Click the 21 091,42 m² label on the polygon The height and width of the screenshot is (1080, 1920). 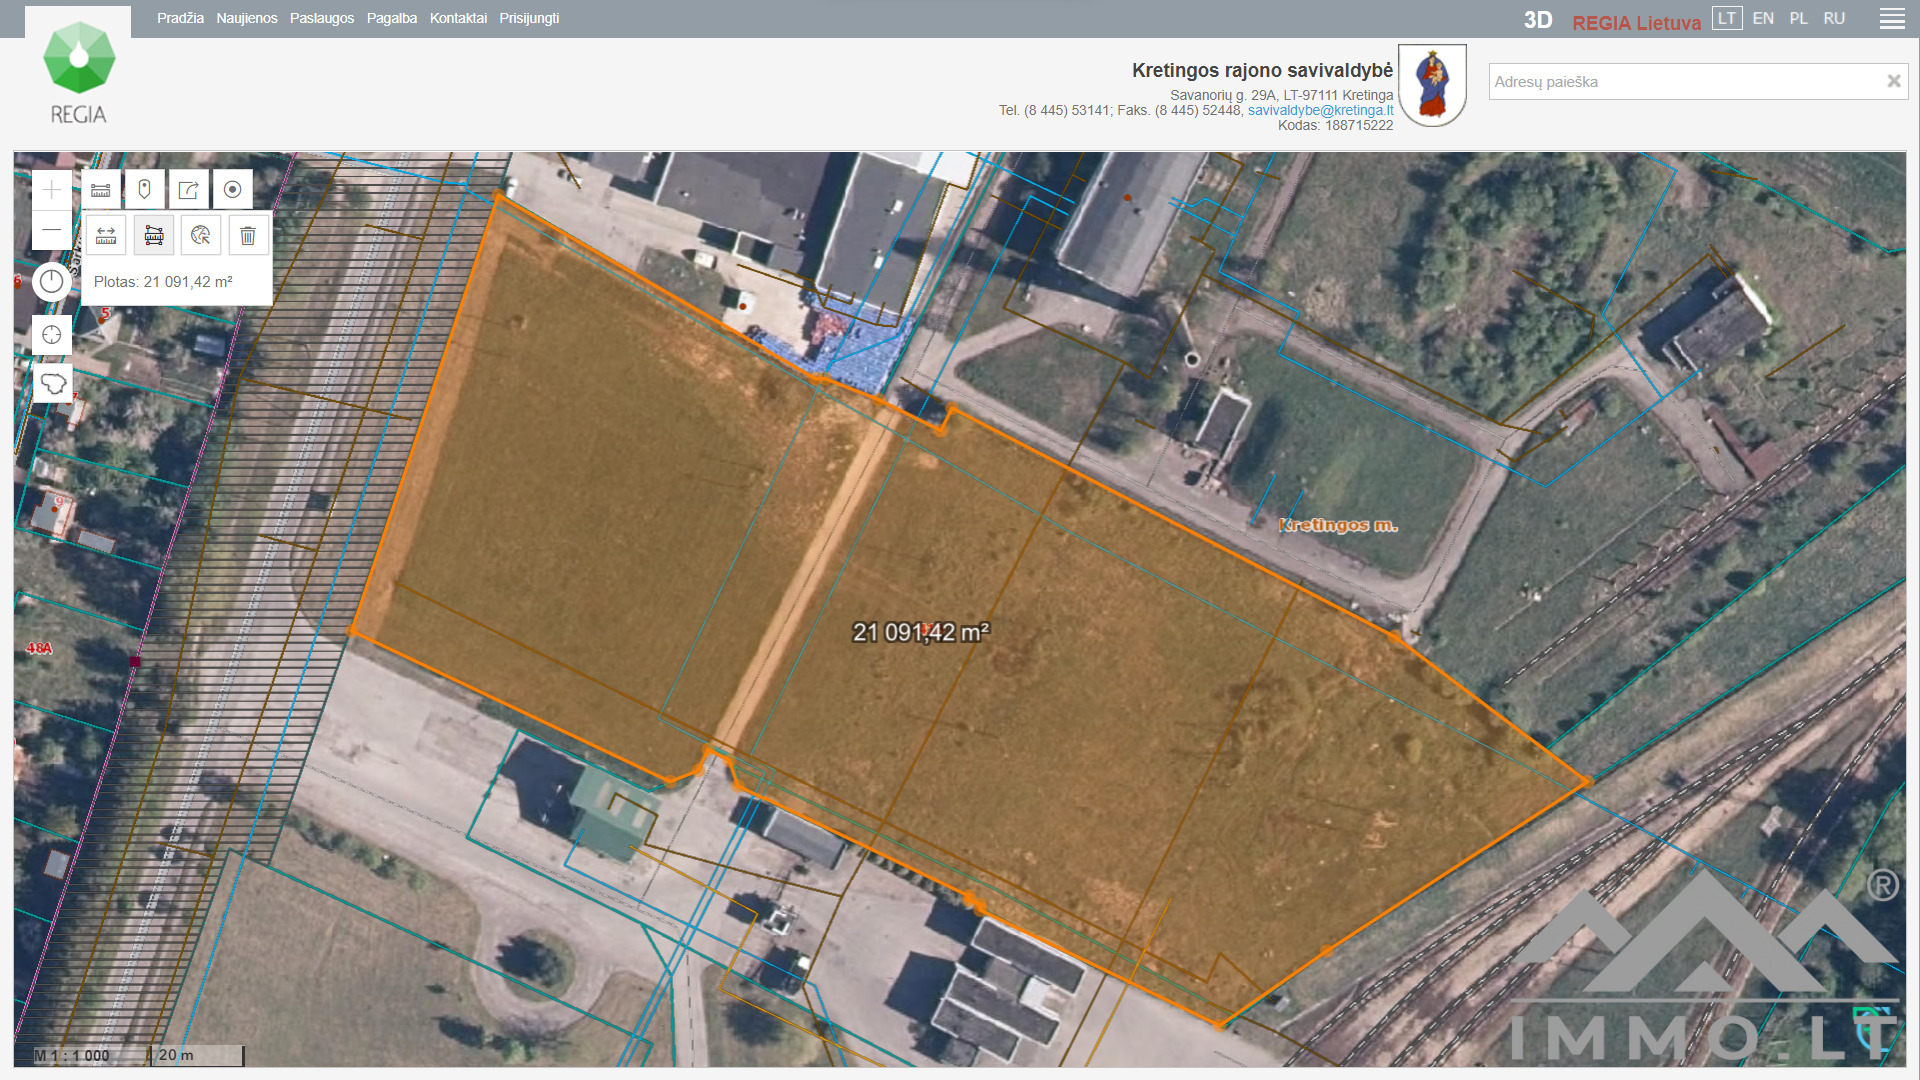point(921,632)
